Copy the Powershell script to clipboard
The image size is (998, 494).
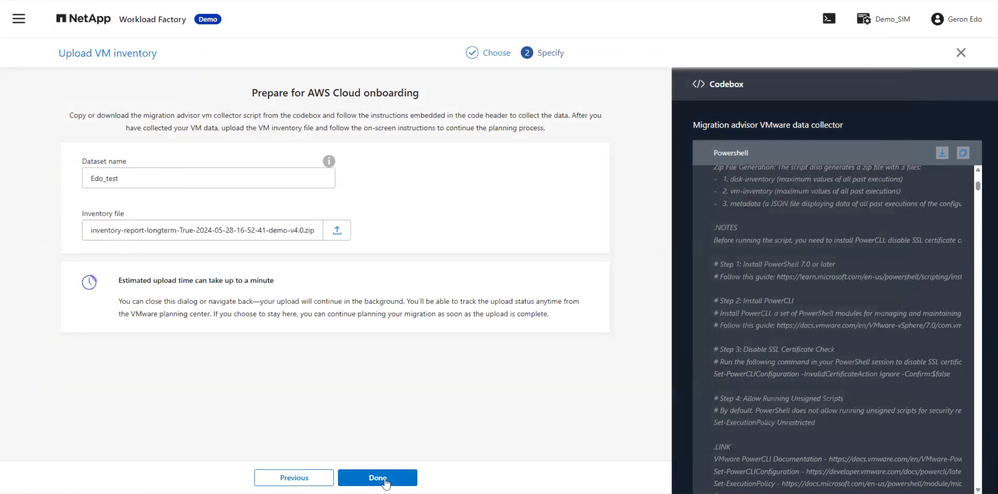(x=963, y=153)
